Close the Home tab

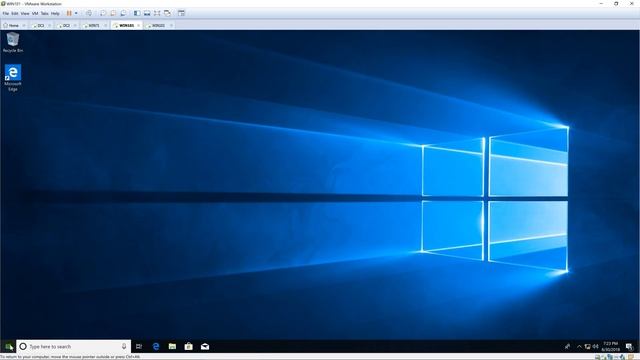(24, 25)
